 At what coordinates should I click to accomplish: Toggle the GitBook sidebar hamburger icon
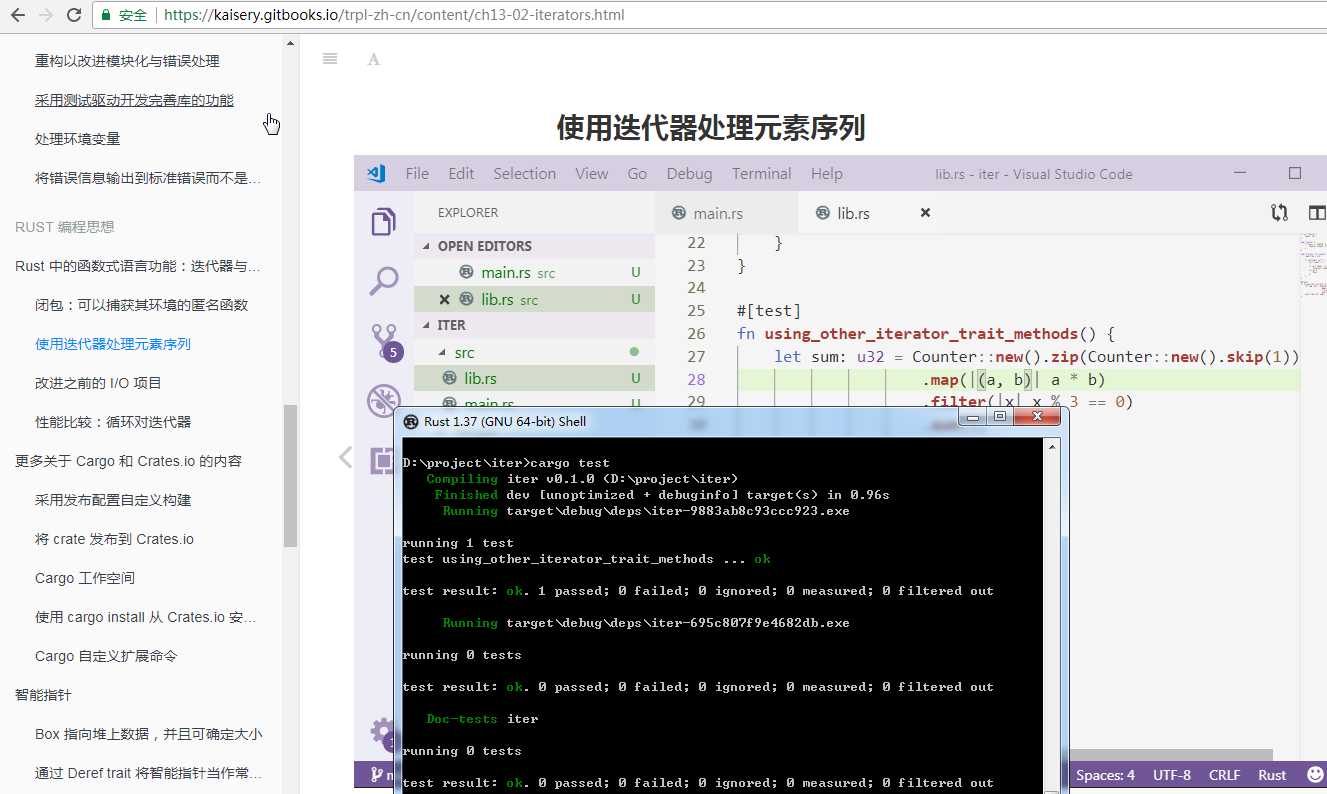330,59
